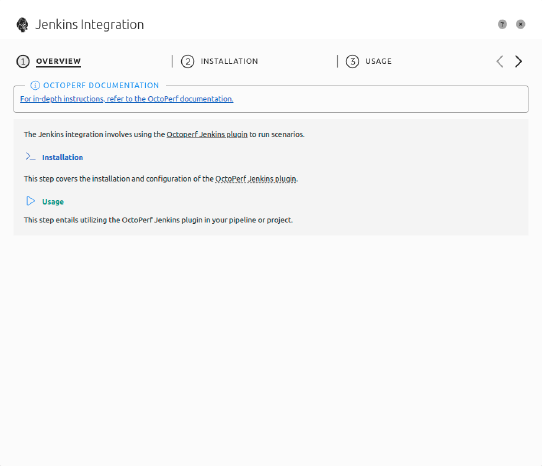Click the step 1 circle number icon
The height and width of the screenshot is (466, 542).
23,62
